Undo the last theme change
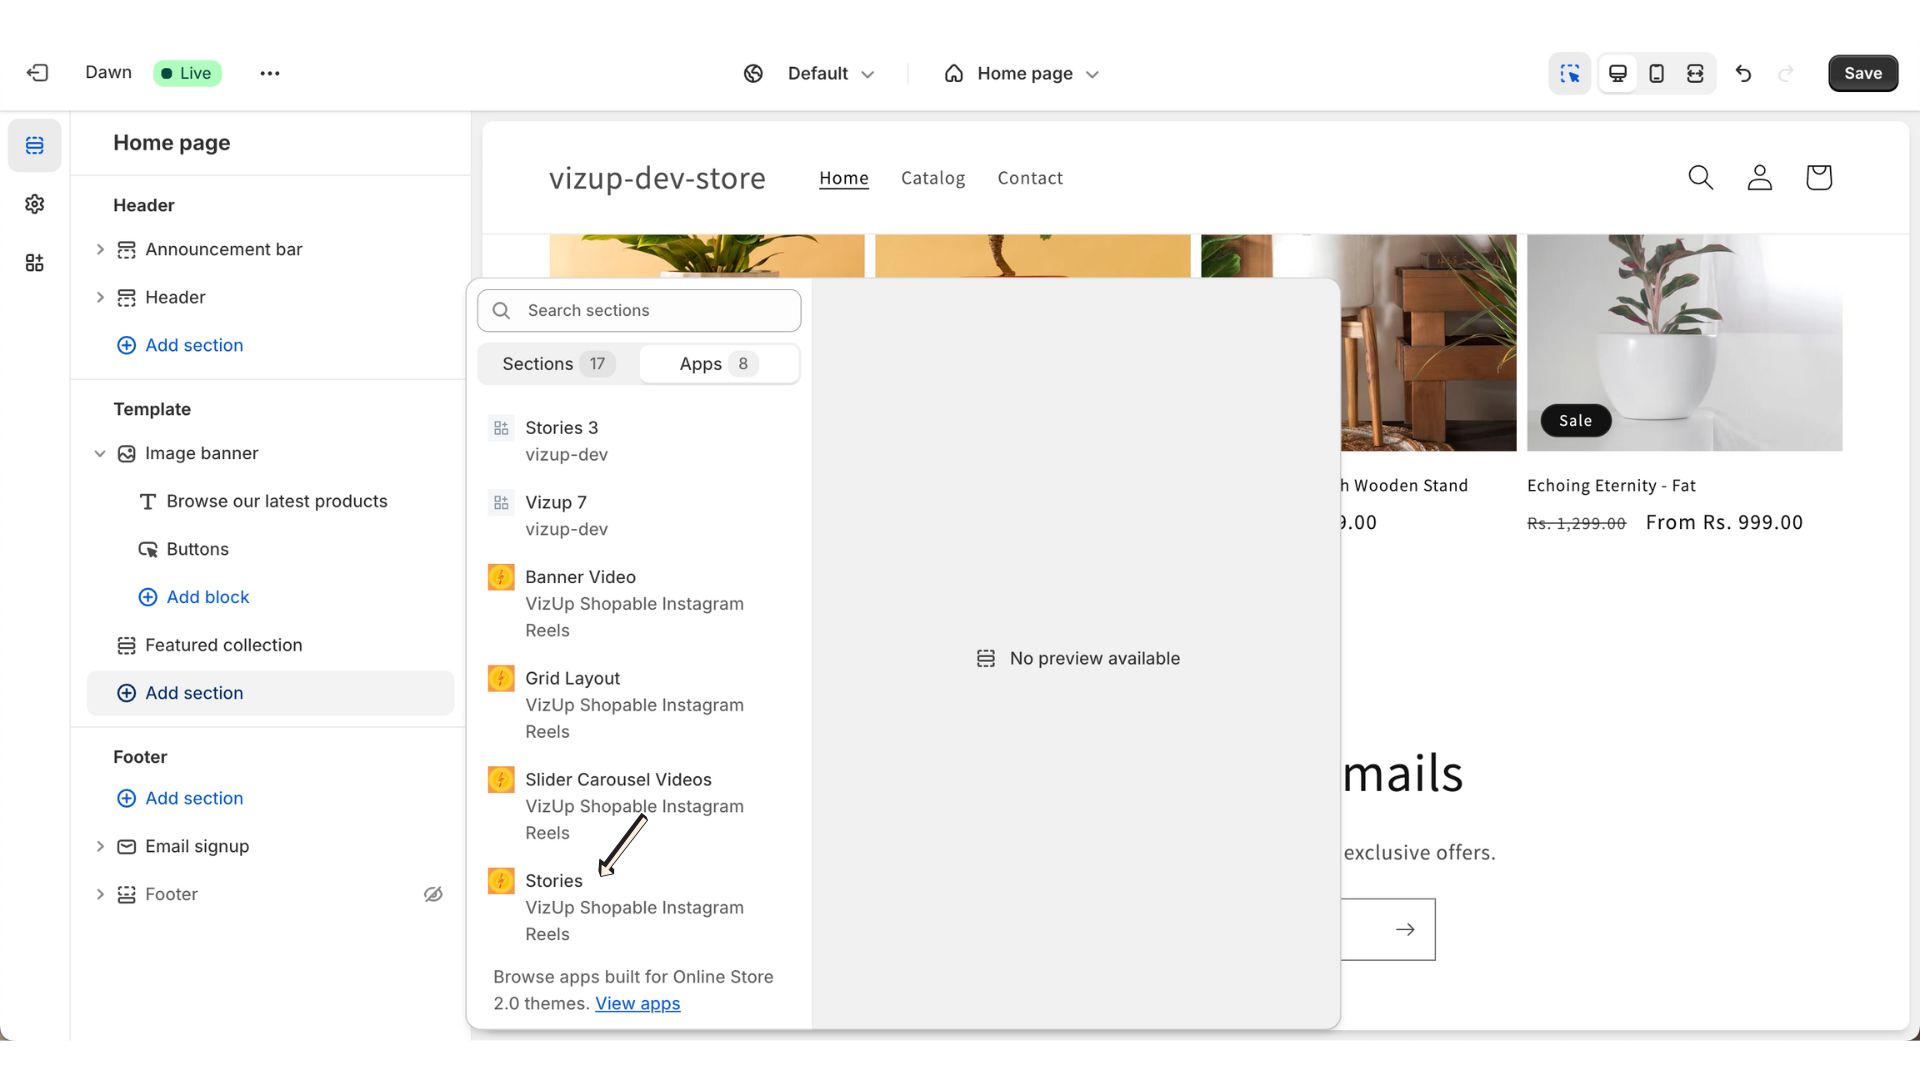 (x=1744, y=73)
